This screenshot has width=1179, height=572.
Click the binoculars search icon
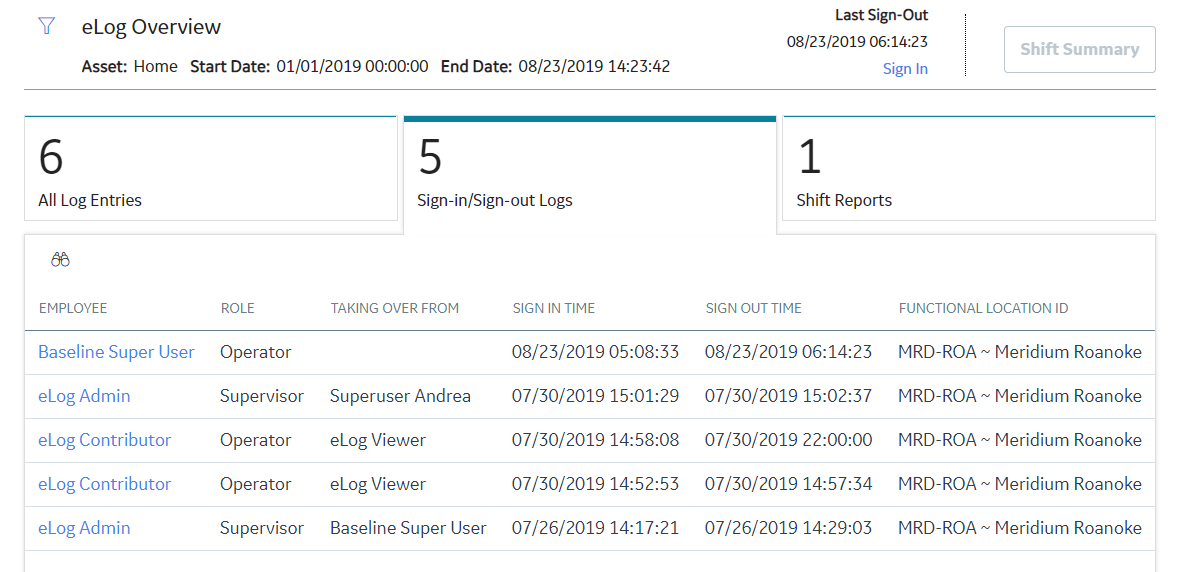click(60, 260)
